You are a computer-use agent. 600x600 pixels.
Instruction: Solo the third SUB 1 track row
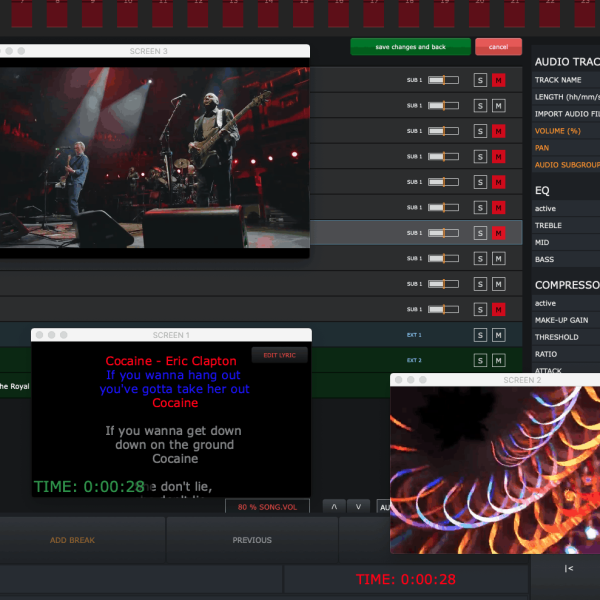click(x=480, y=131)
